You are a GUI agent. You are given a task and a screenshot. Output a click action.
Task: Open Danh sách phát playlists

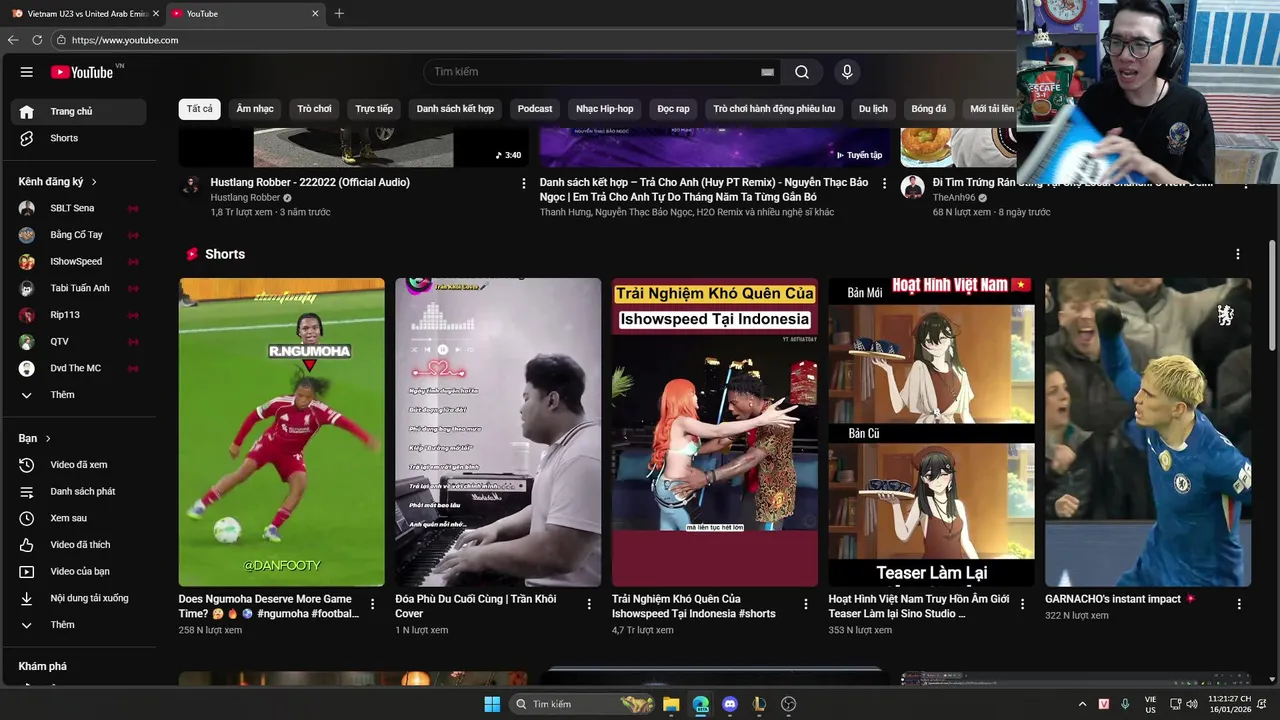click(78, 492)
